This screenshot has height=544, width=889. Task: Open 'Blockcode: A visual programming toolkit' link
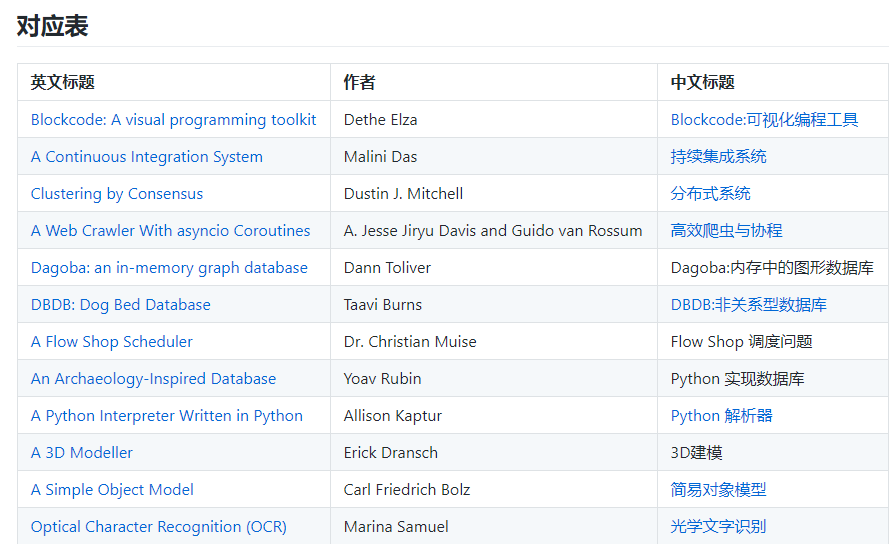click(173, 120)
